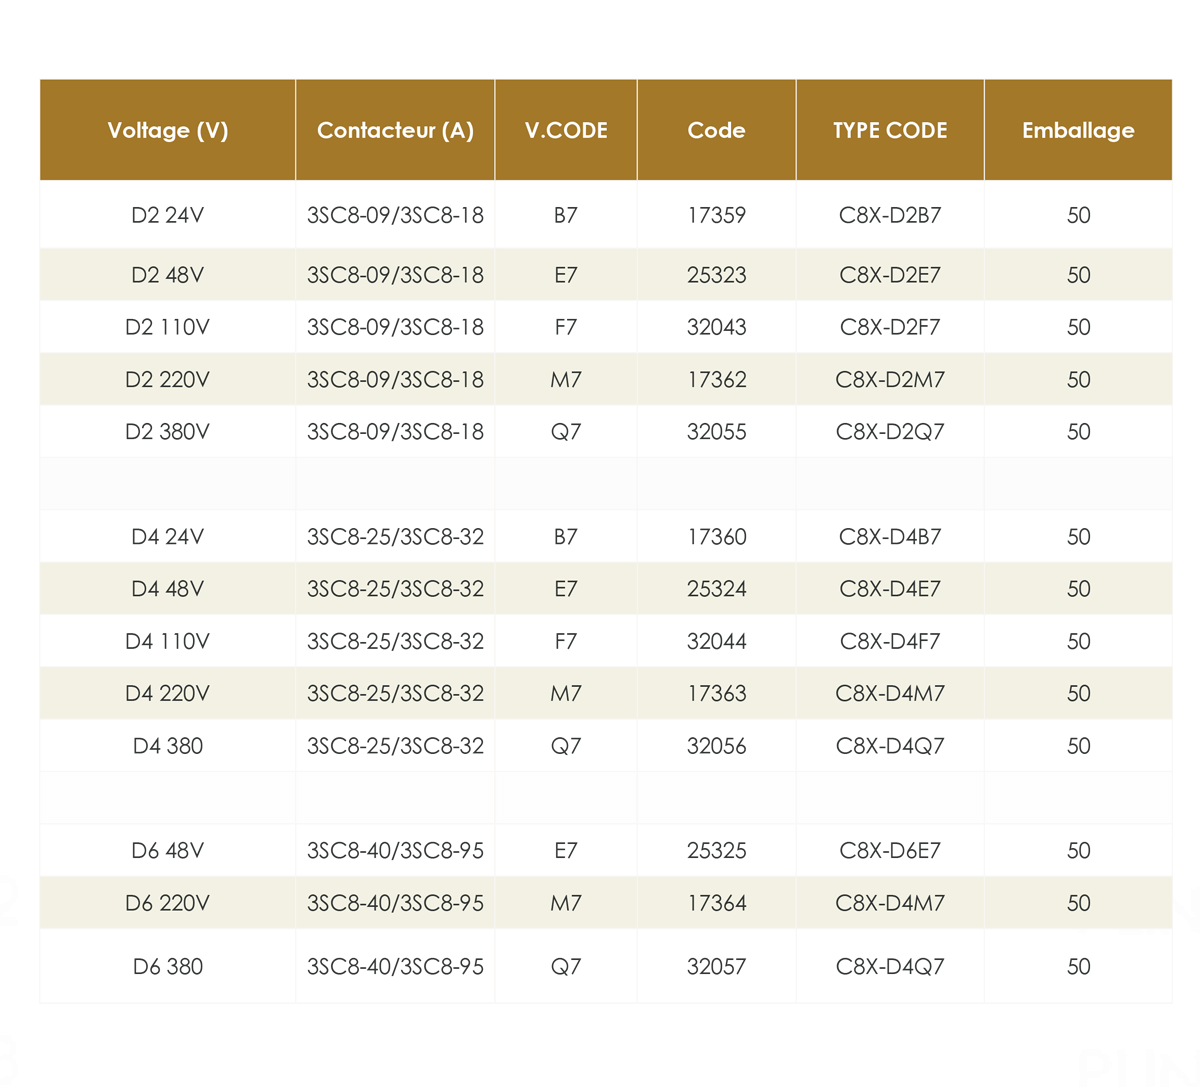Viewport: 1200px width, 1087px height.
Task: Click V.CODE F7 in the D2 110V row
Action: [566, 327]
